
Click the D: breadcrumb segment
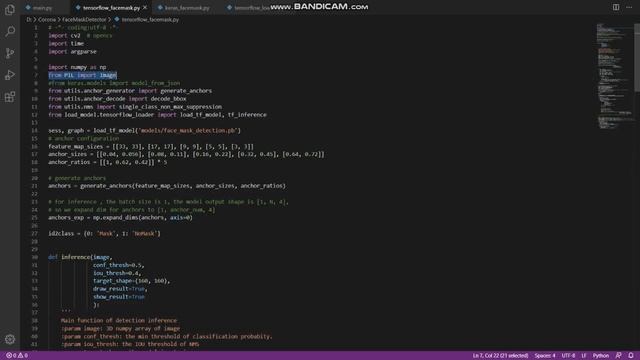tap(29, 20)
